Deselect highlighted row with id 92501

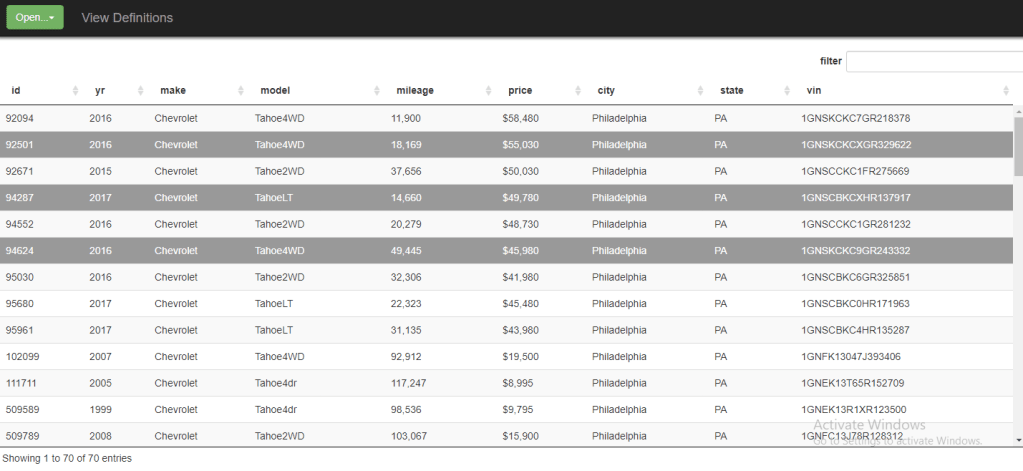(x=400, y=145)
